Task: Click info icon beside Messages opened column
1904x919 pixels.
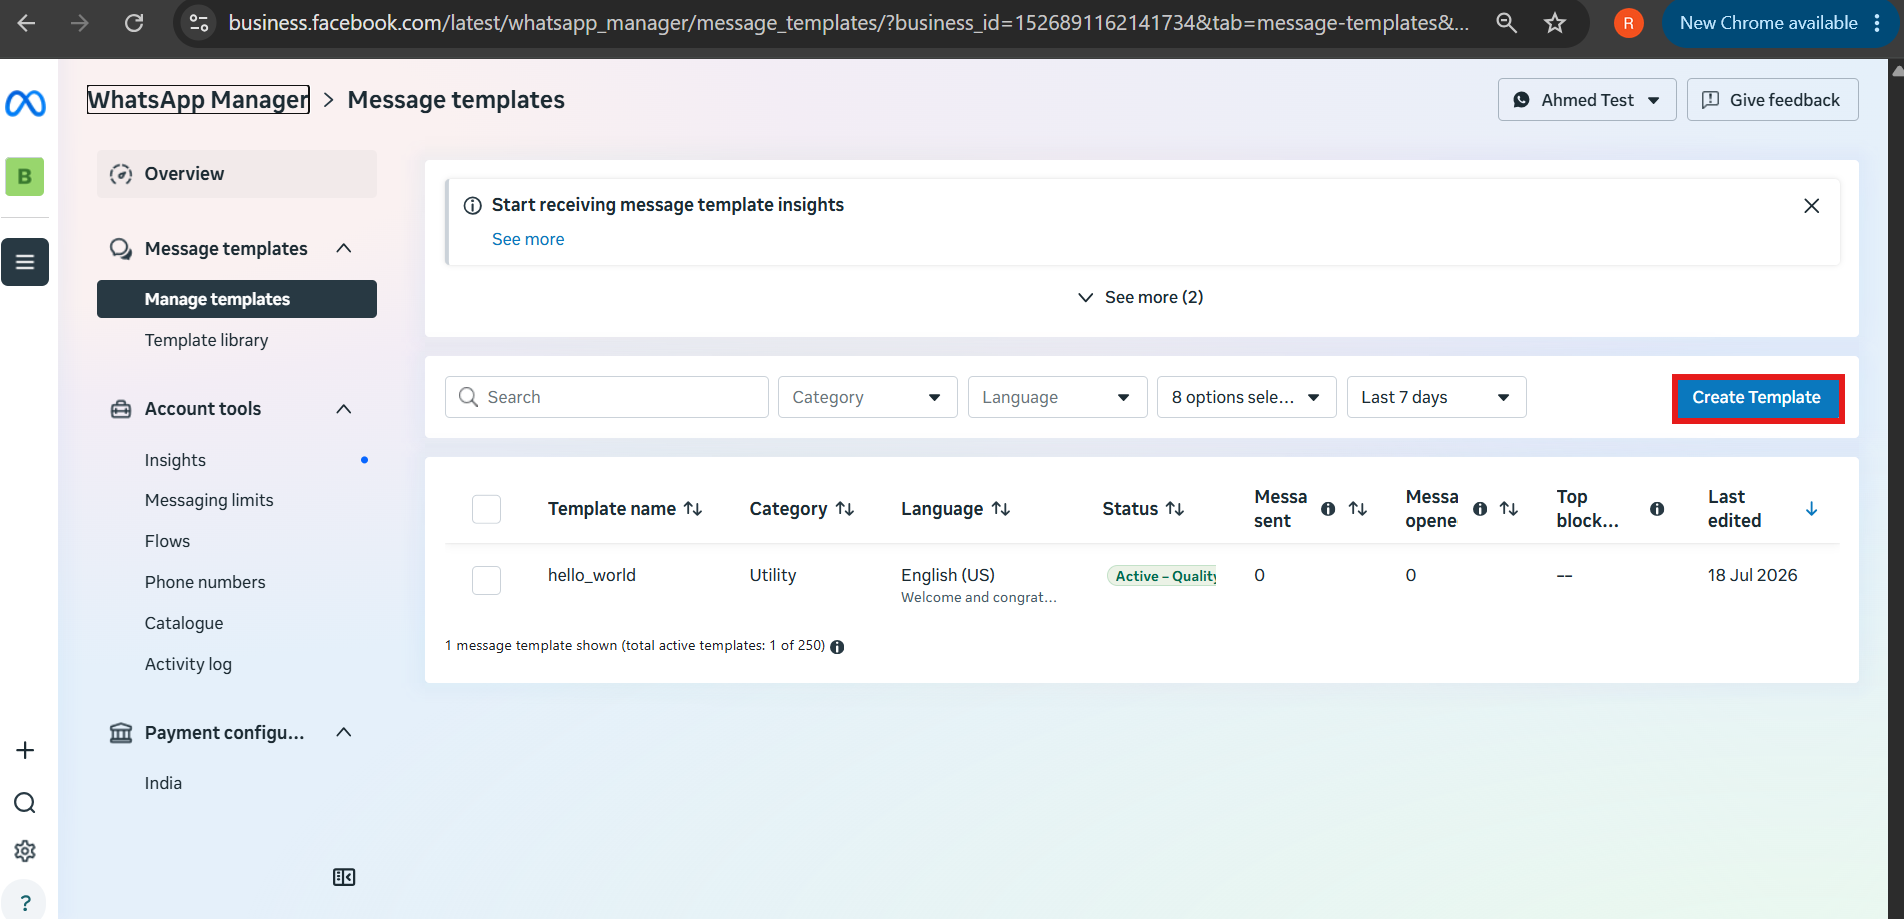Action: click(1480, 509)
